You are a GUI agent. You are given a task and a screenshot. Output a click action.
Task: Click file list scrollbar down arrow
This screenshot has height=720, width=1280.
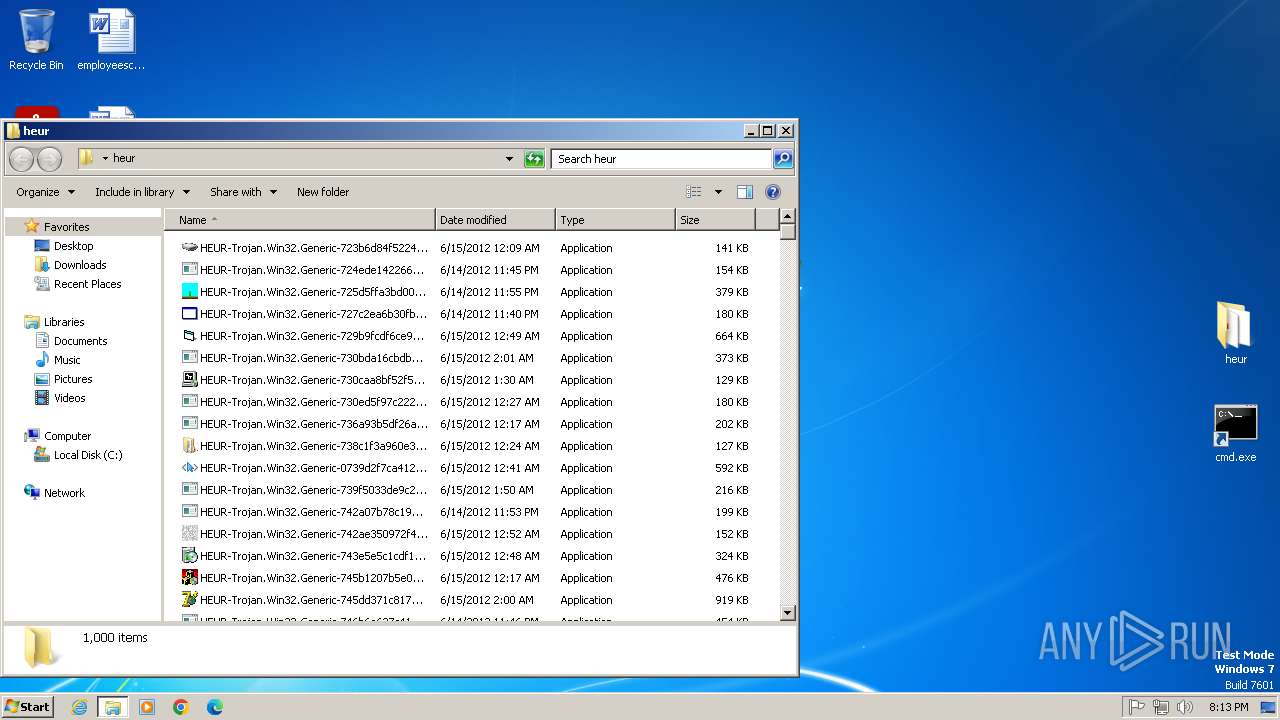[x=787, y=613]
